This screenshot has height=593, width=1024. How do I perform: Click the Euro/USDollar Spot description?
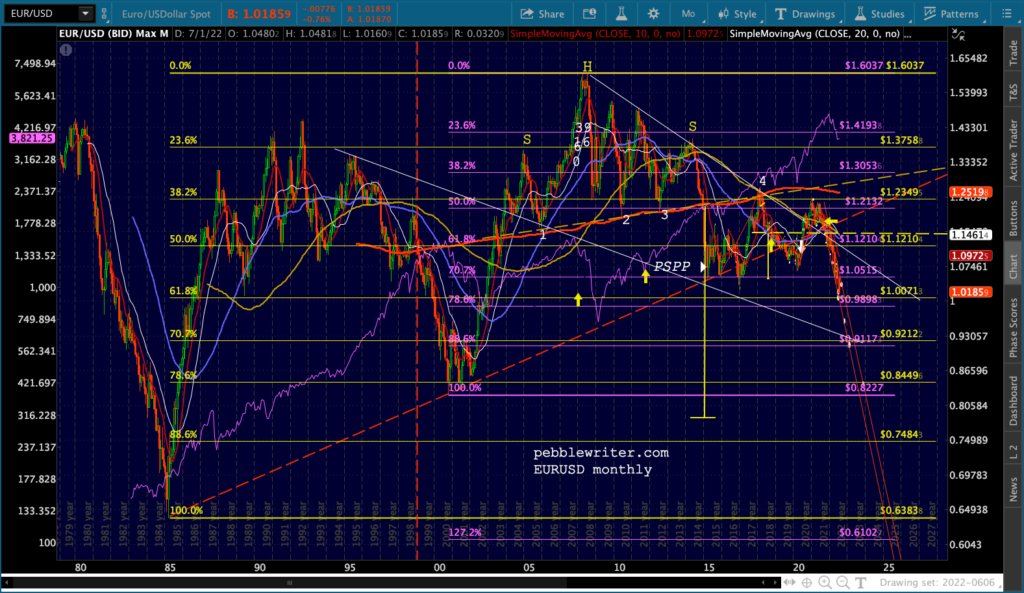point(167,14)
